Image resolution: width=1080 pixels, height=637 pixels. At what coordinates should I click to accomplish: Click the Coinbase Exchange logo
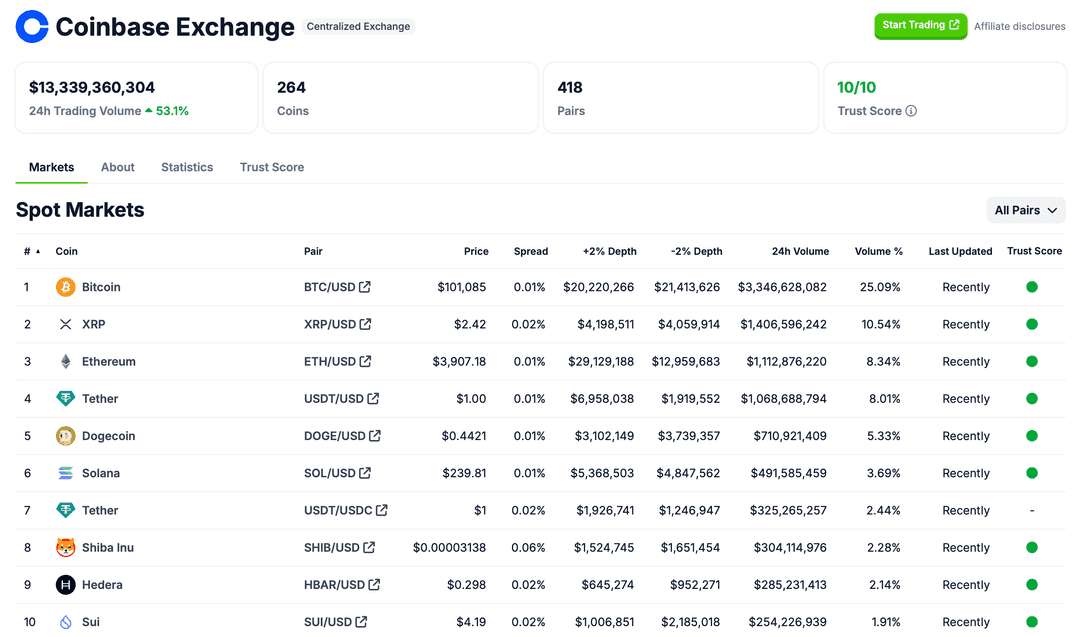pos(31,26)
